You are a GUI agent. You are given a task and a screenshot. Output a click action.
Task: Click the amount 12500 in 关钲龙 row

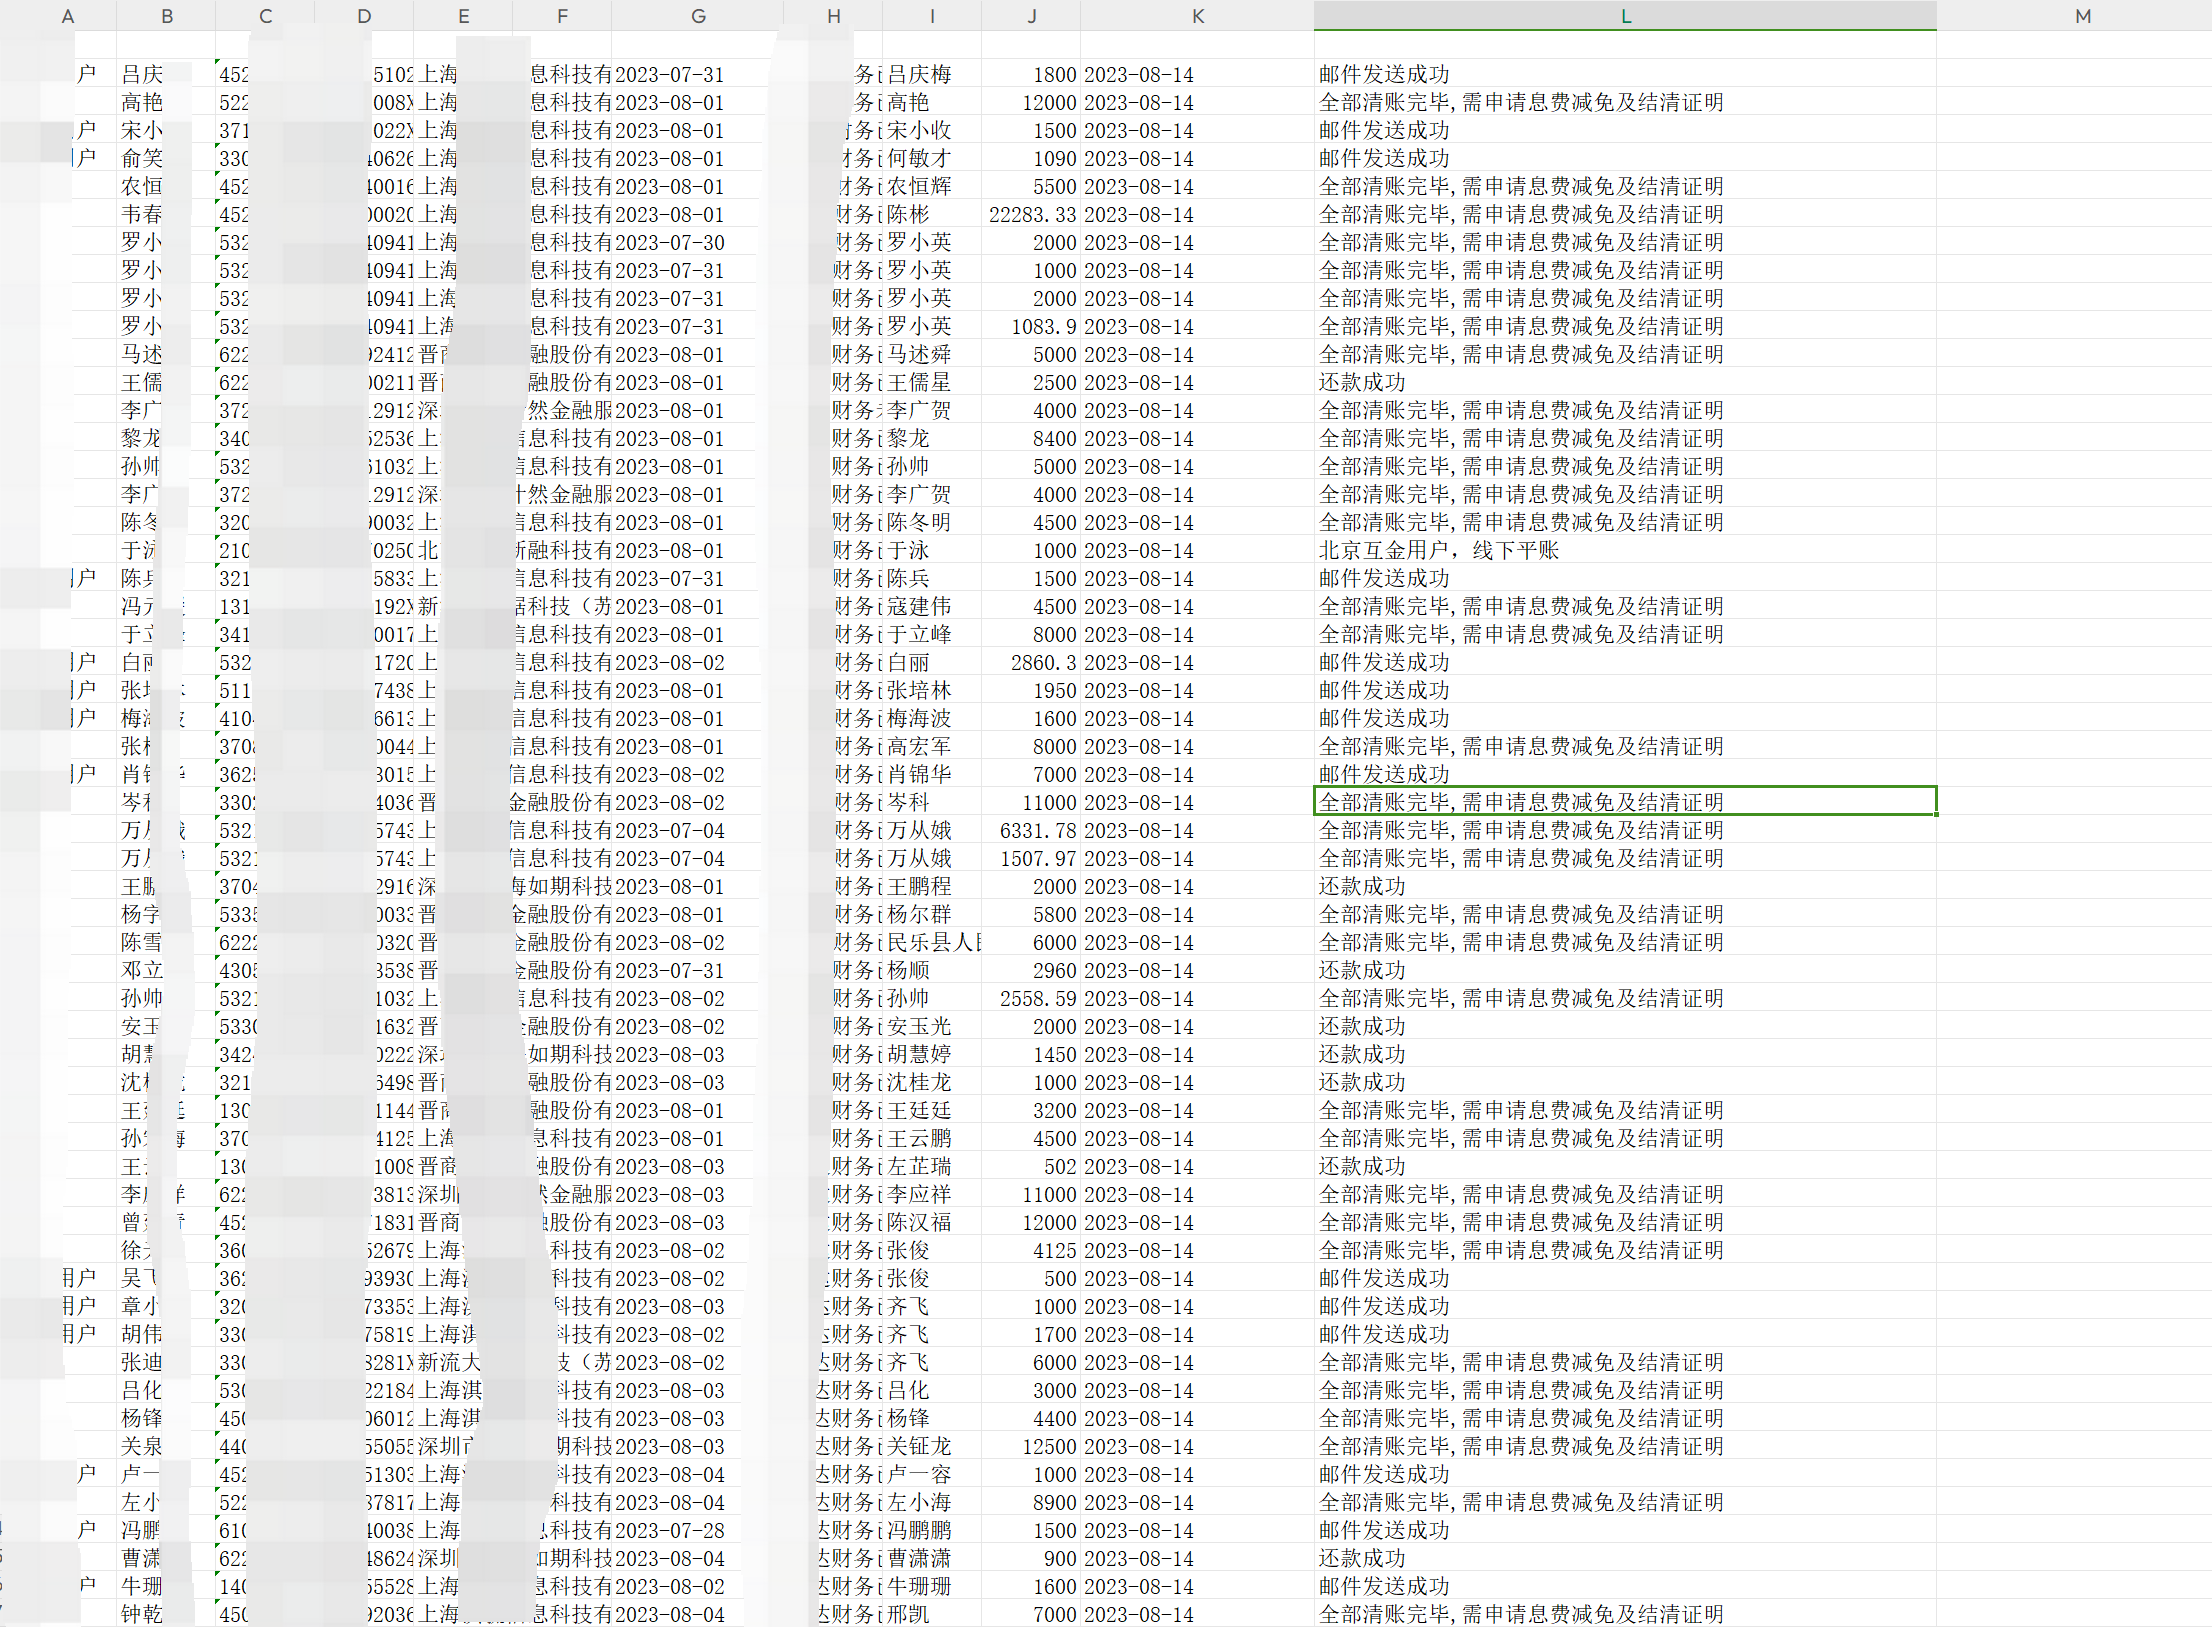1031,1447
